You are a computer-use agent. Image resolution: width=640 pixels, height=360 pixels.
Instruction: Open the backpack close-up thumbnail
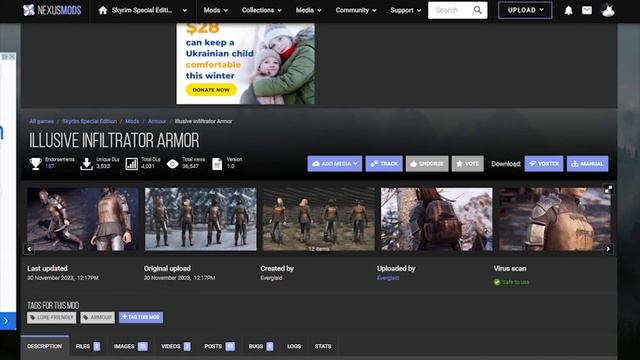437,219
